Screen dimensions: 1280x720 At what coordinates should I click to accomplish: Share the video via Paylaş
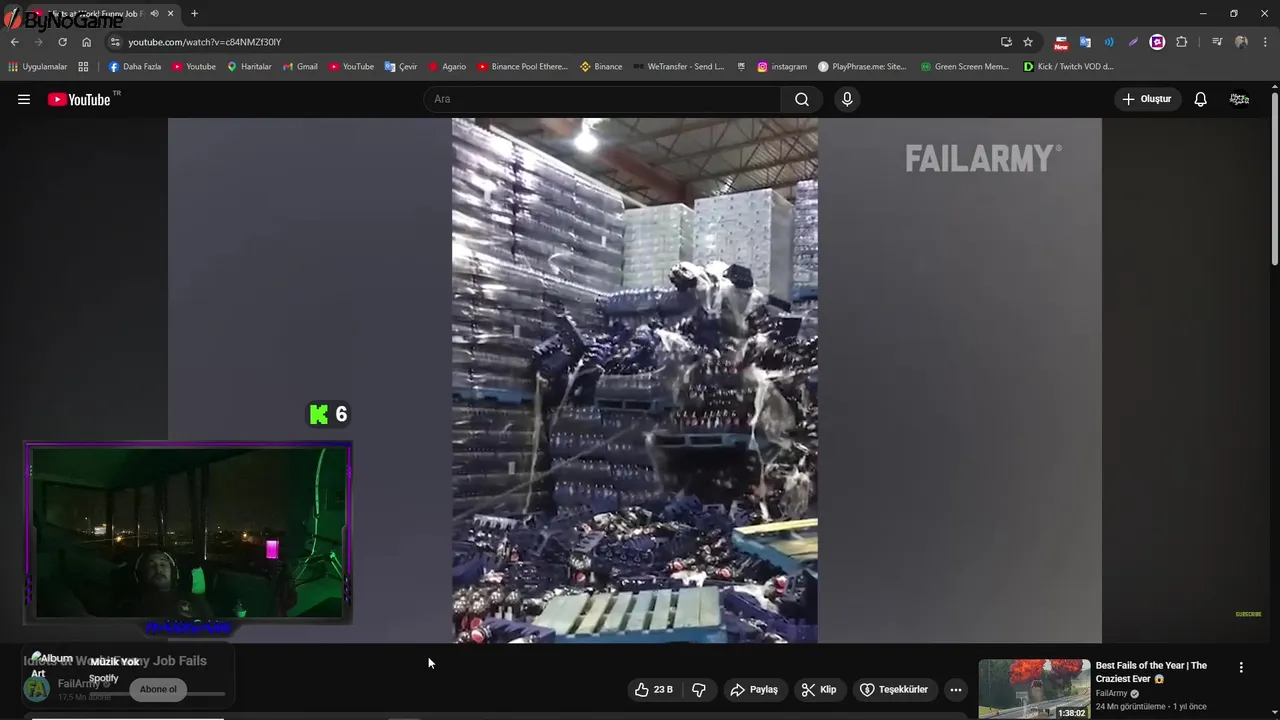pos(754,690)
